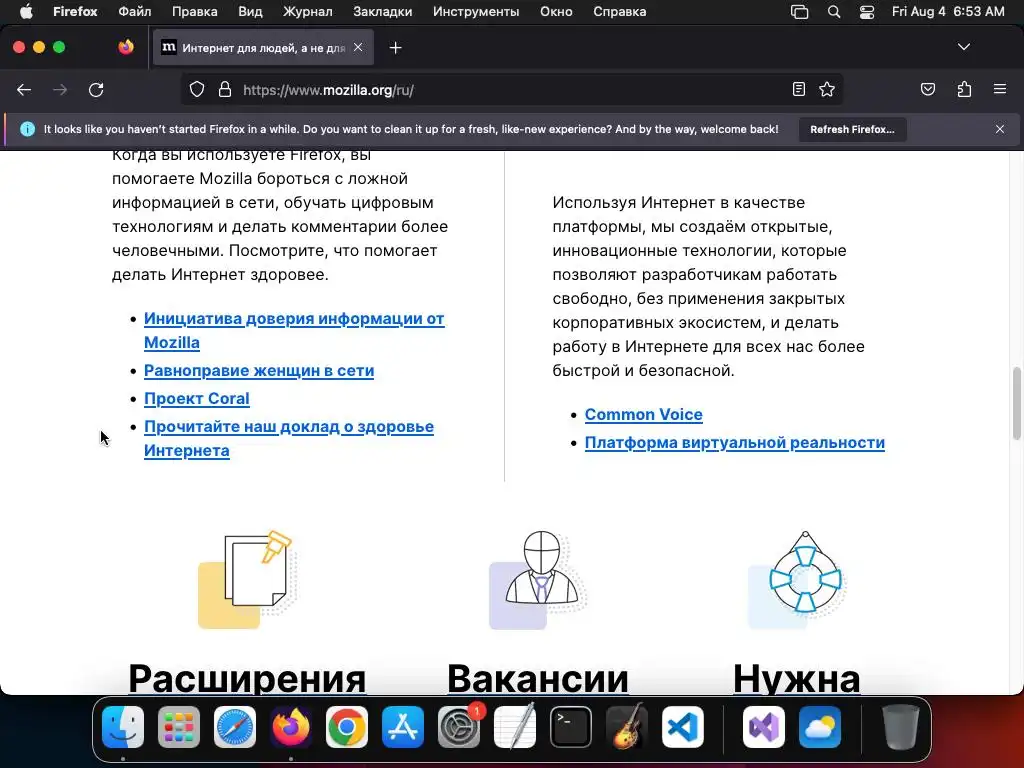1024x768 pixels.
Task: Open Платформа виртуальной реальности link
Action: [x=735, y=443]
